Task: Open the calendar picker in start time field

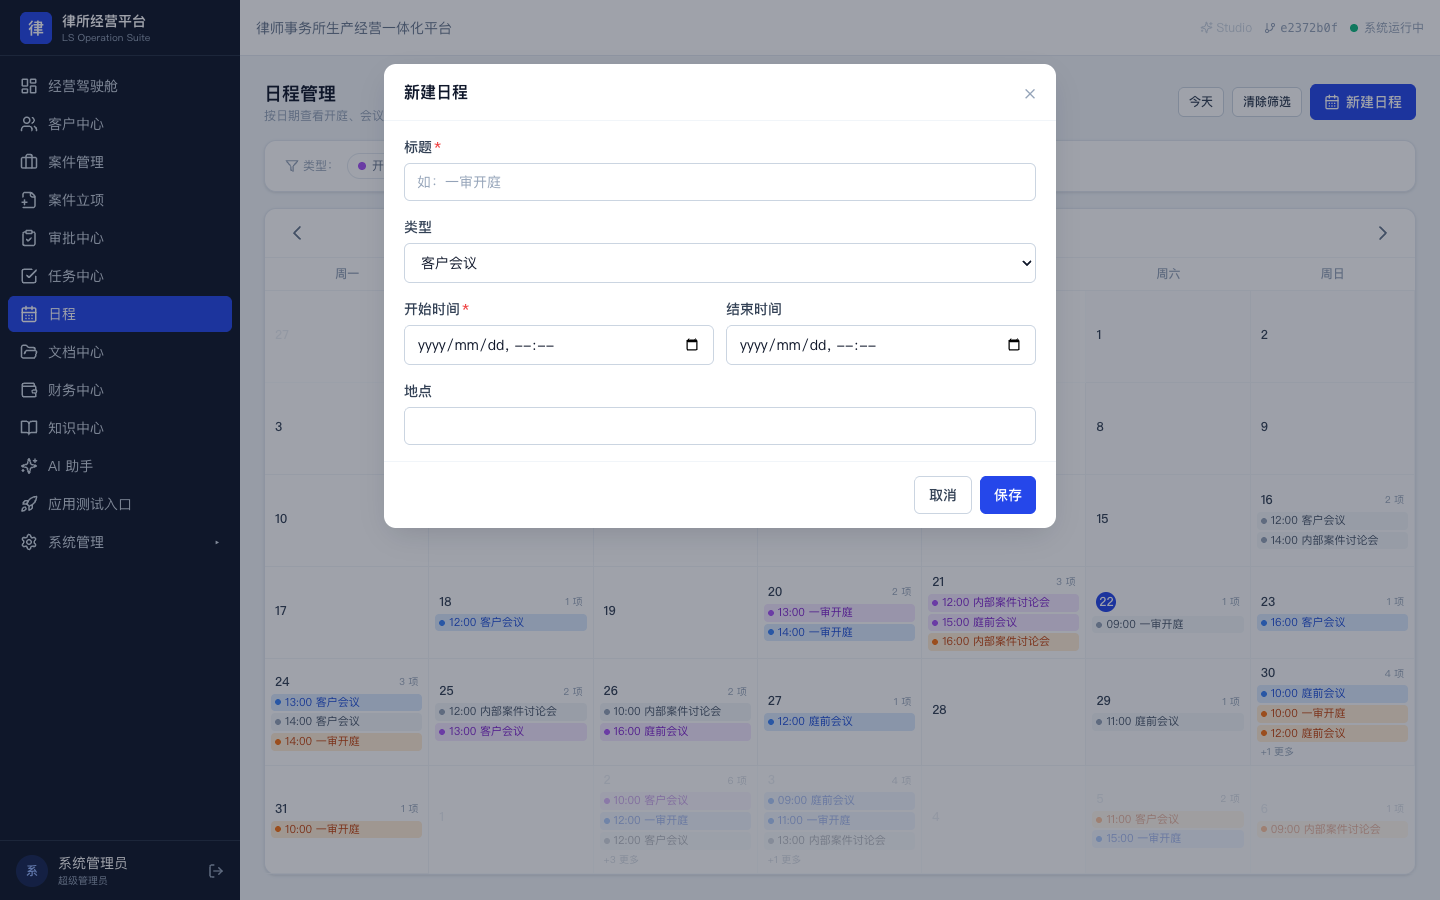Action: (x=692, y=345)
